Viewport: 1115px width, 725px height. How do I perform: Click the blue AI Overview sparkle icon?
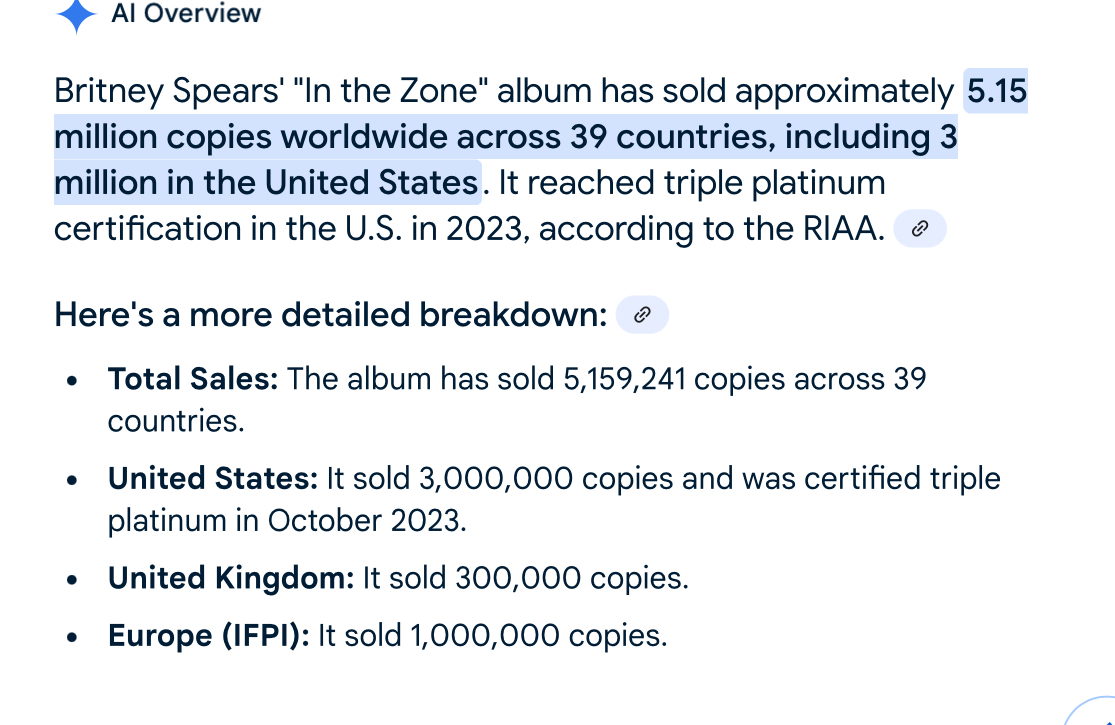point(76,15)
